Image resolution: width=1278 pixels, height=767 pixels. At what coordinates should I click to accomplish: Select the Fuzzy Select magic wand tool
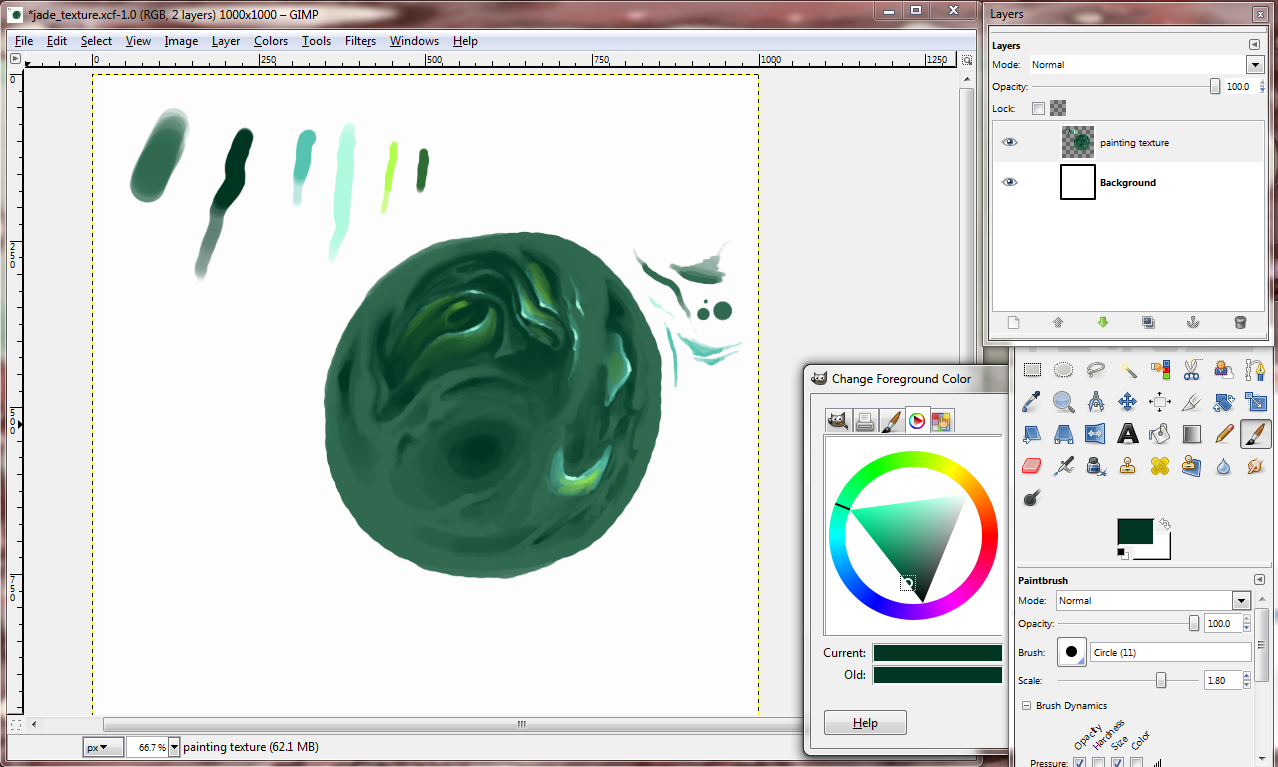click(1128, 370)
